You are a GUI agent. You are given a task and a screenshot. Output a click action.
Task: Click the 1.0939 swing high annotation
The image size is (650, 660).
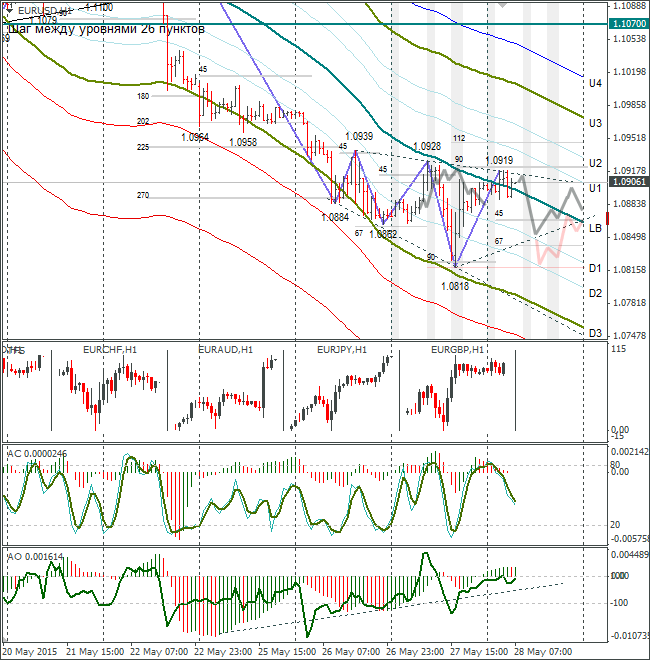tap(359, 136)
